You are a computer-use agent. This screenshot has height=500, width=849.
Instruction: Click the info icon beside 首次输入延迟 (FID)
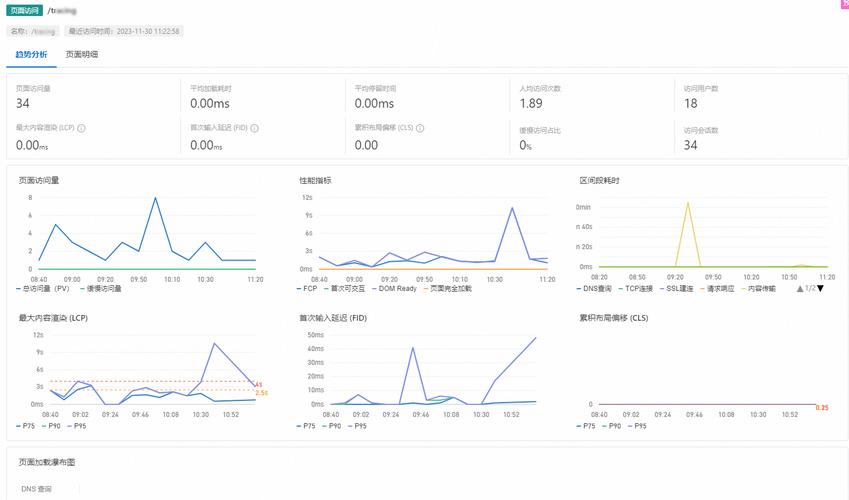point(254,128)
